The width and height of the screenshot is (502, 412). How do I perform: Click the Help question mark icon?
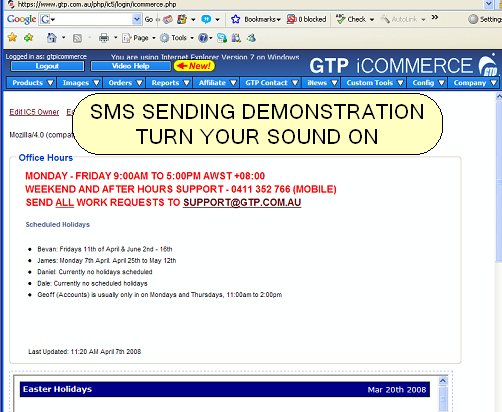[x=203, y=38]
